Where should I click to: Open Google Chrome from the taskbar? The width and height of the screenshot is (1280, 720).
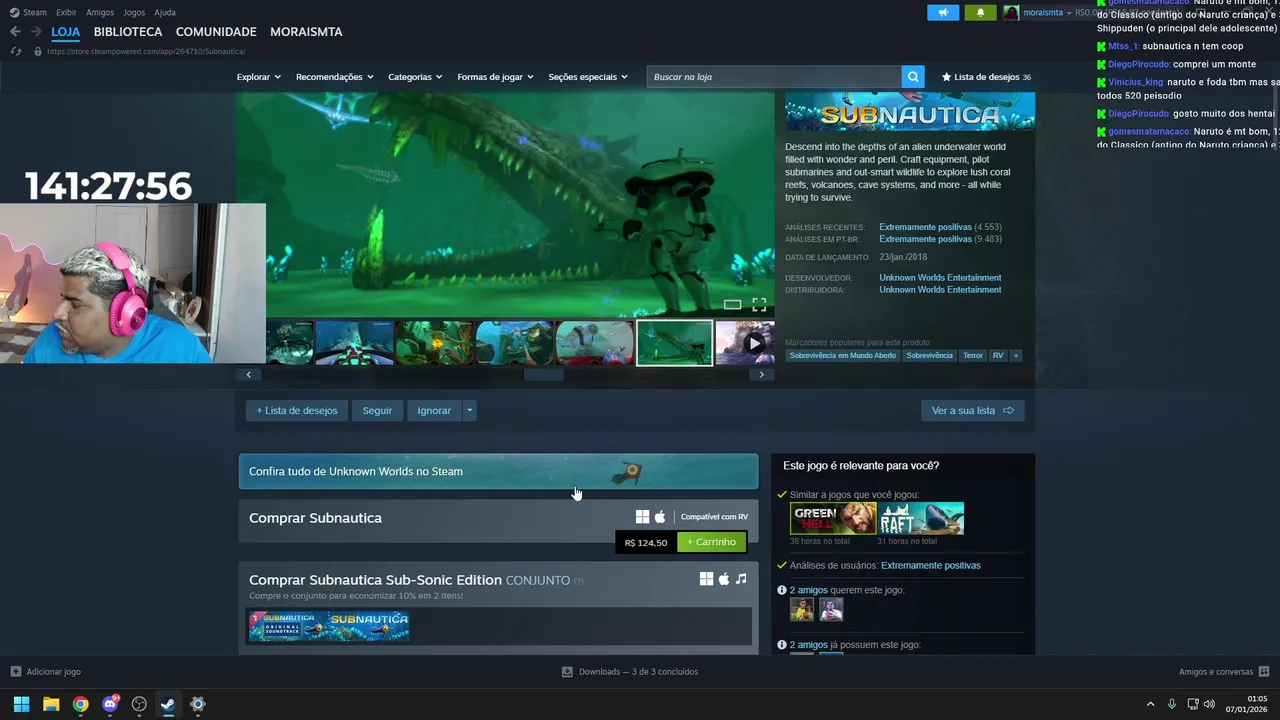(80, 704)
